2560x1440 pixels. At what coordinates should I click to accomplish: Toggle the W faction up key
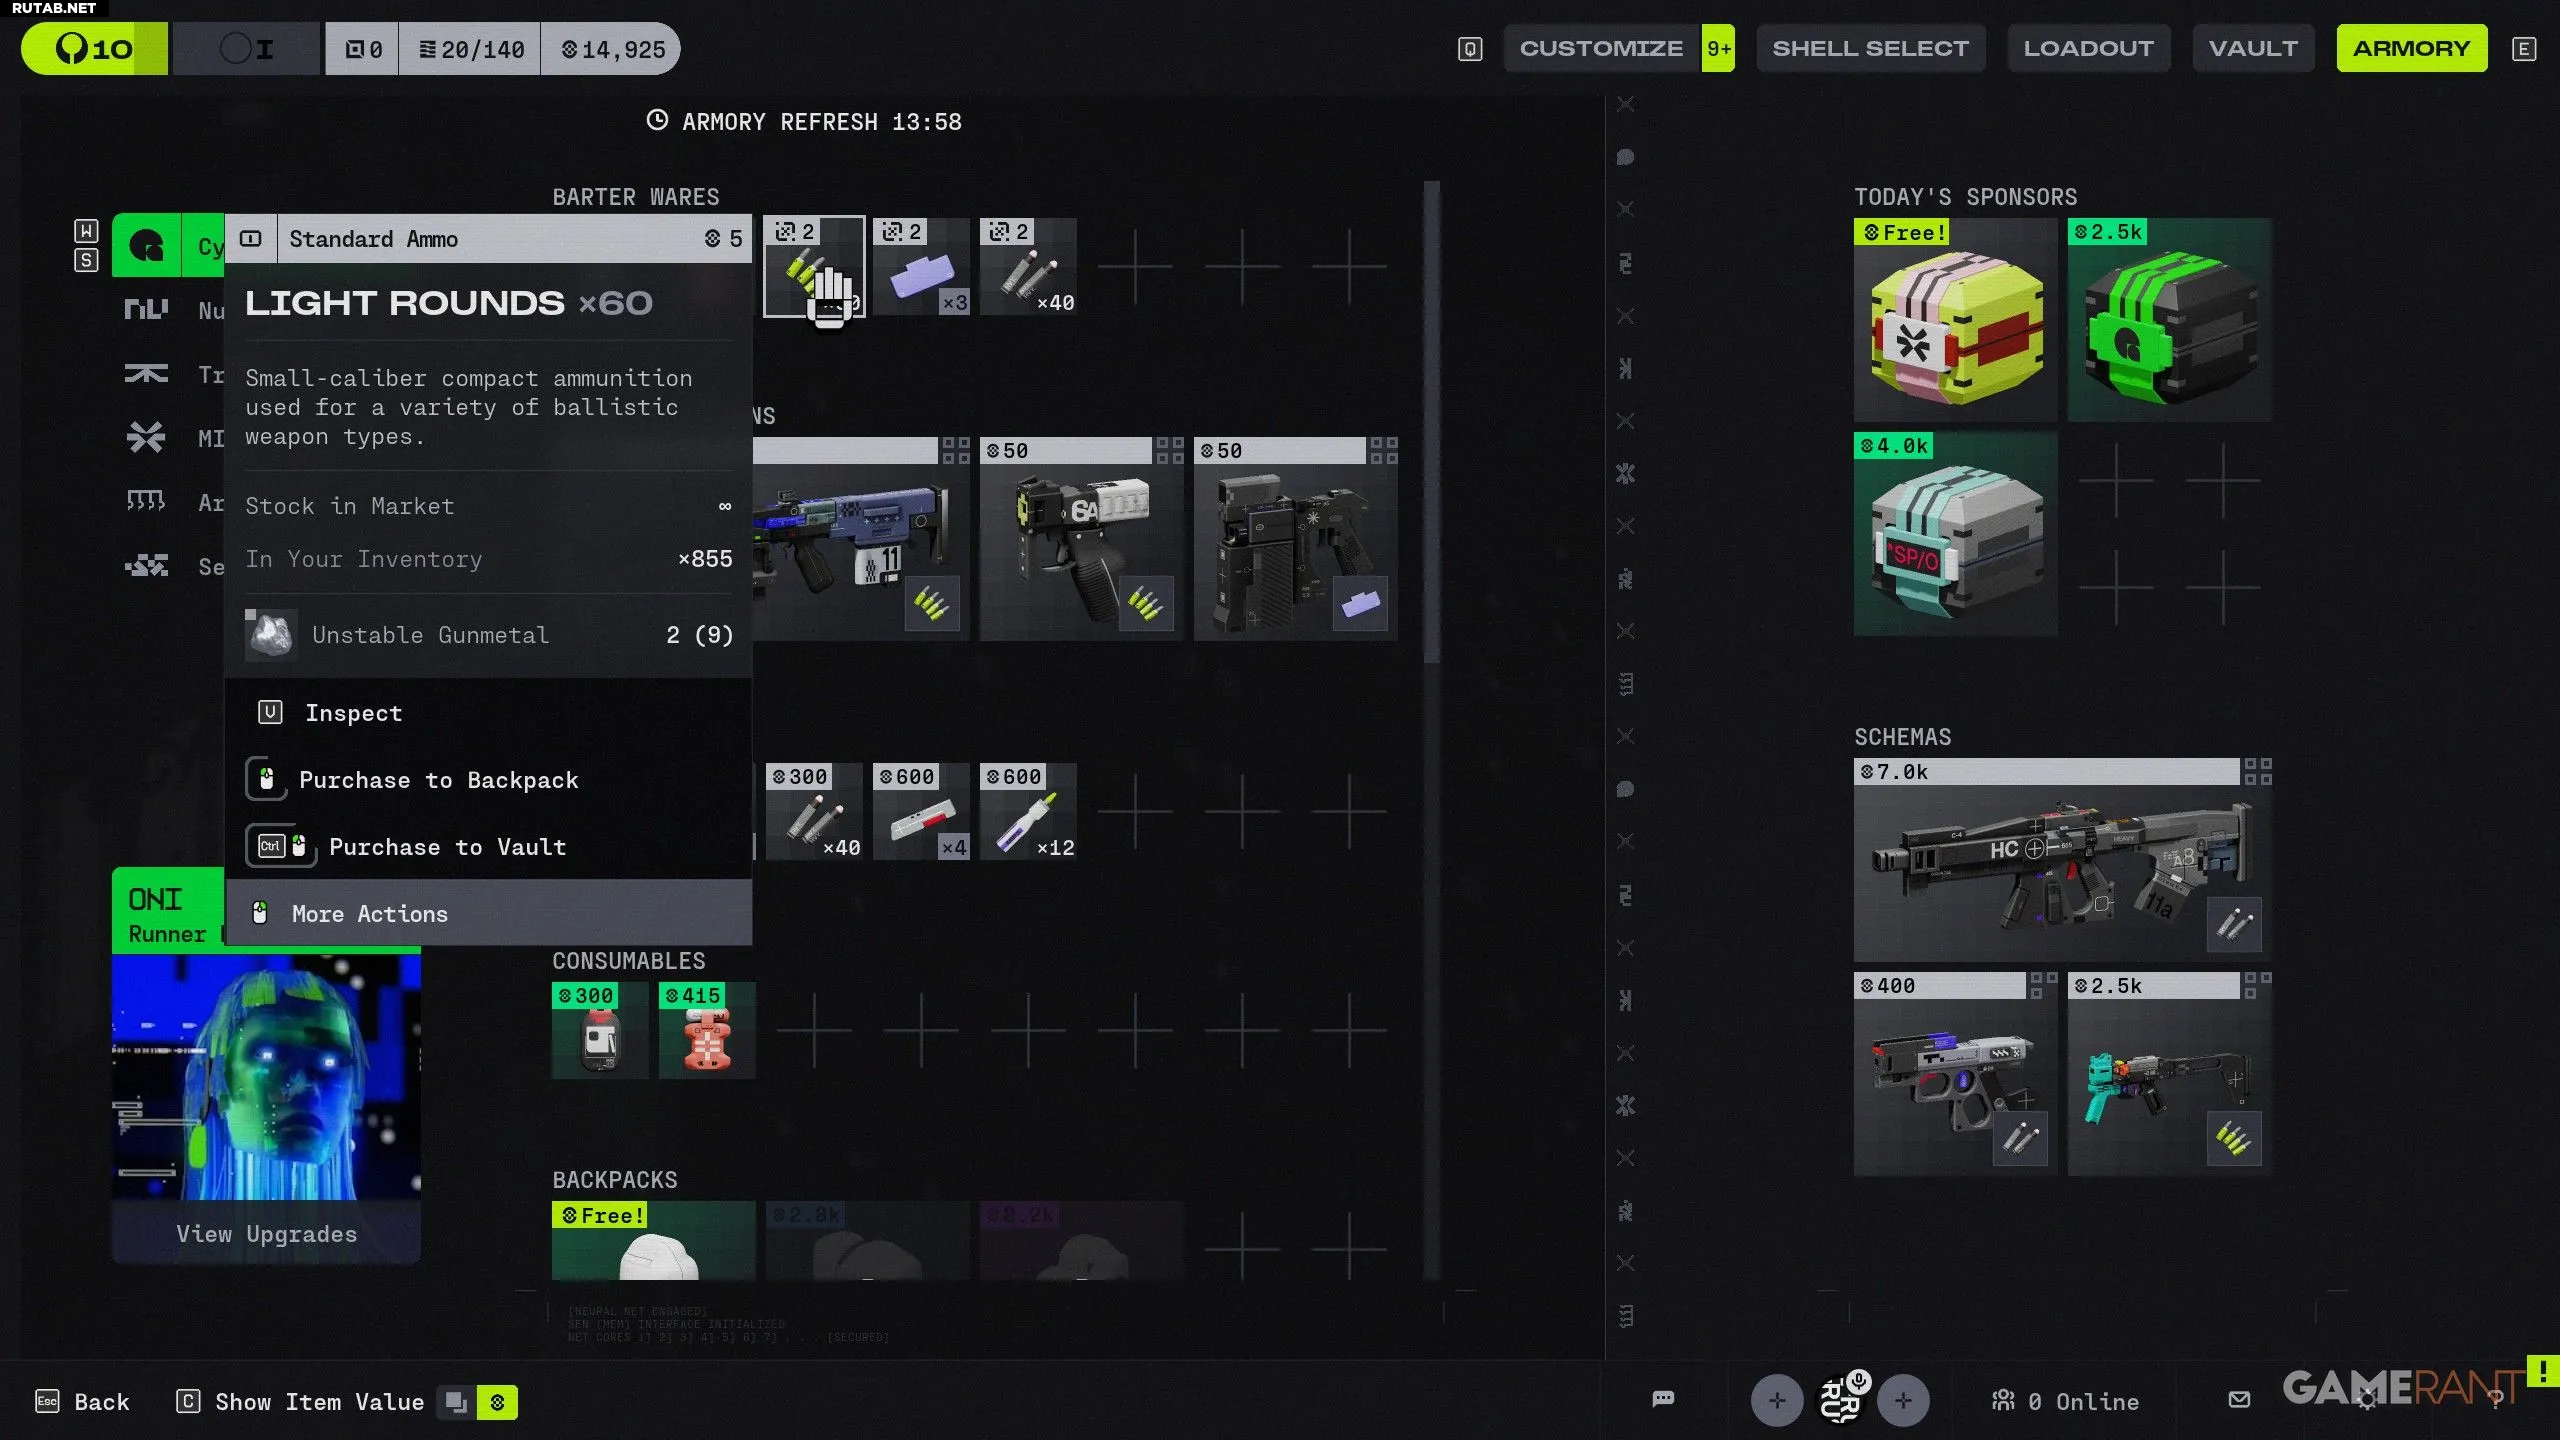(87, 232)
